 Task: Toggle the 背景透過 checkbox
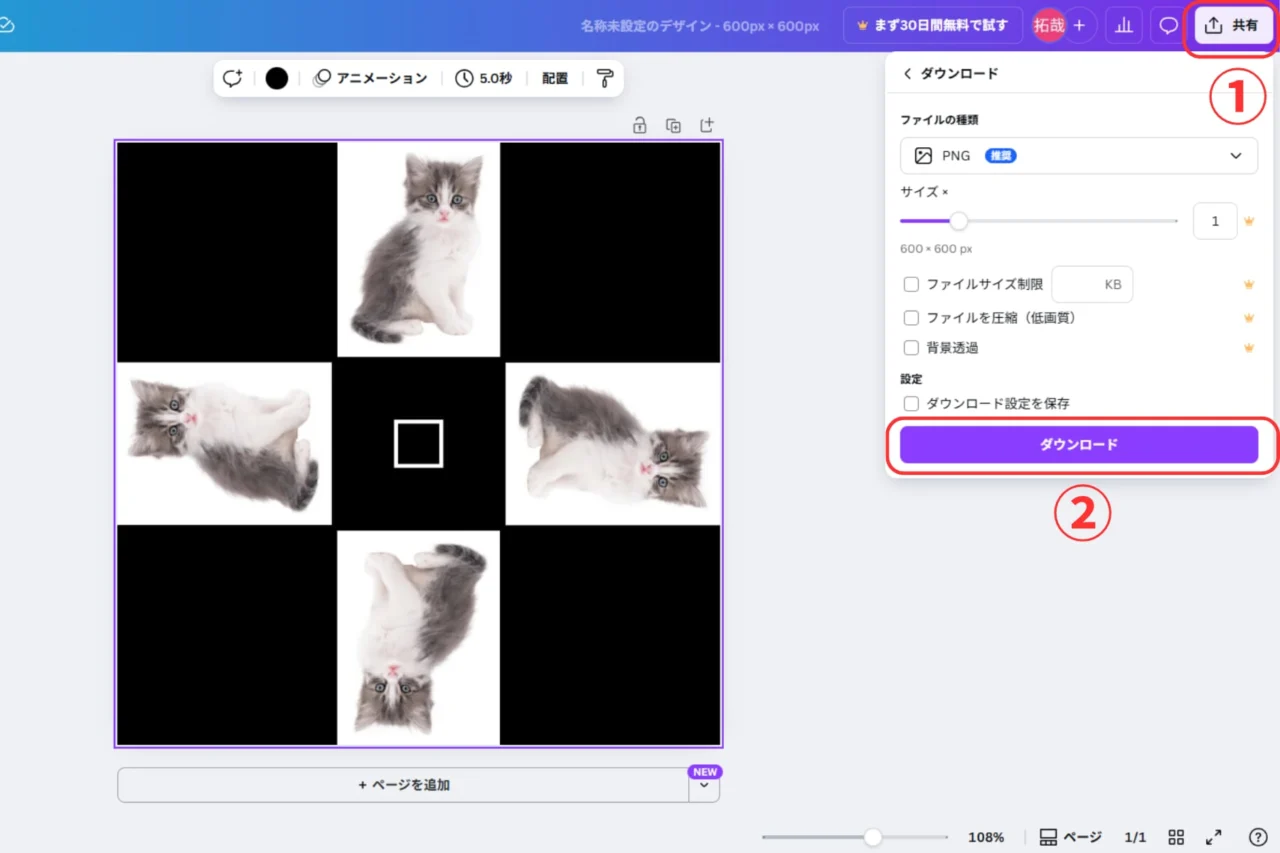911,348
